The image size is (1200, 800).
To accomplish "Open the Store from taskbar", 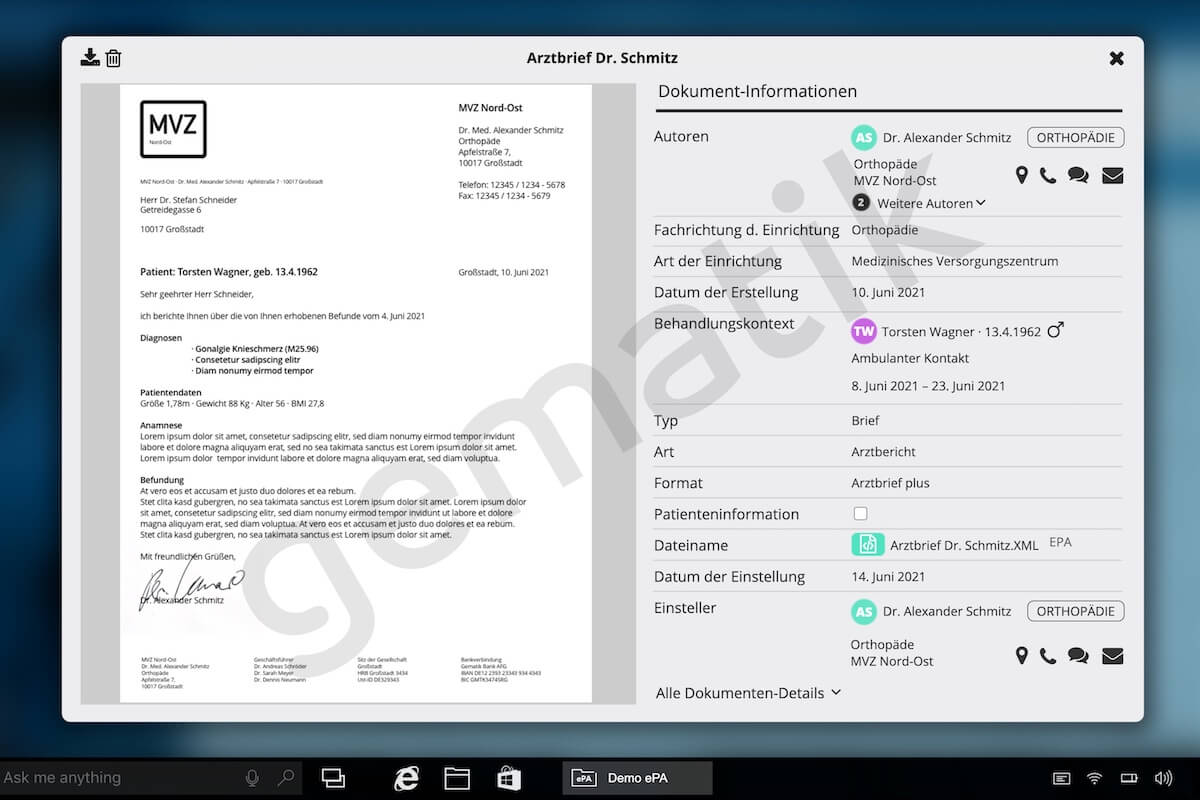I will [x=509, y=778].
